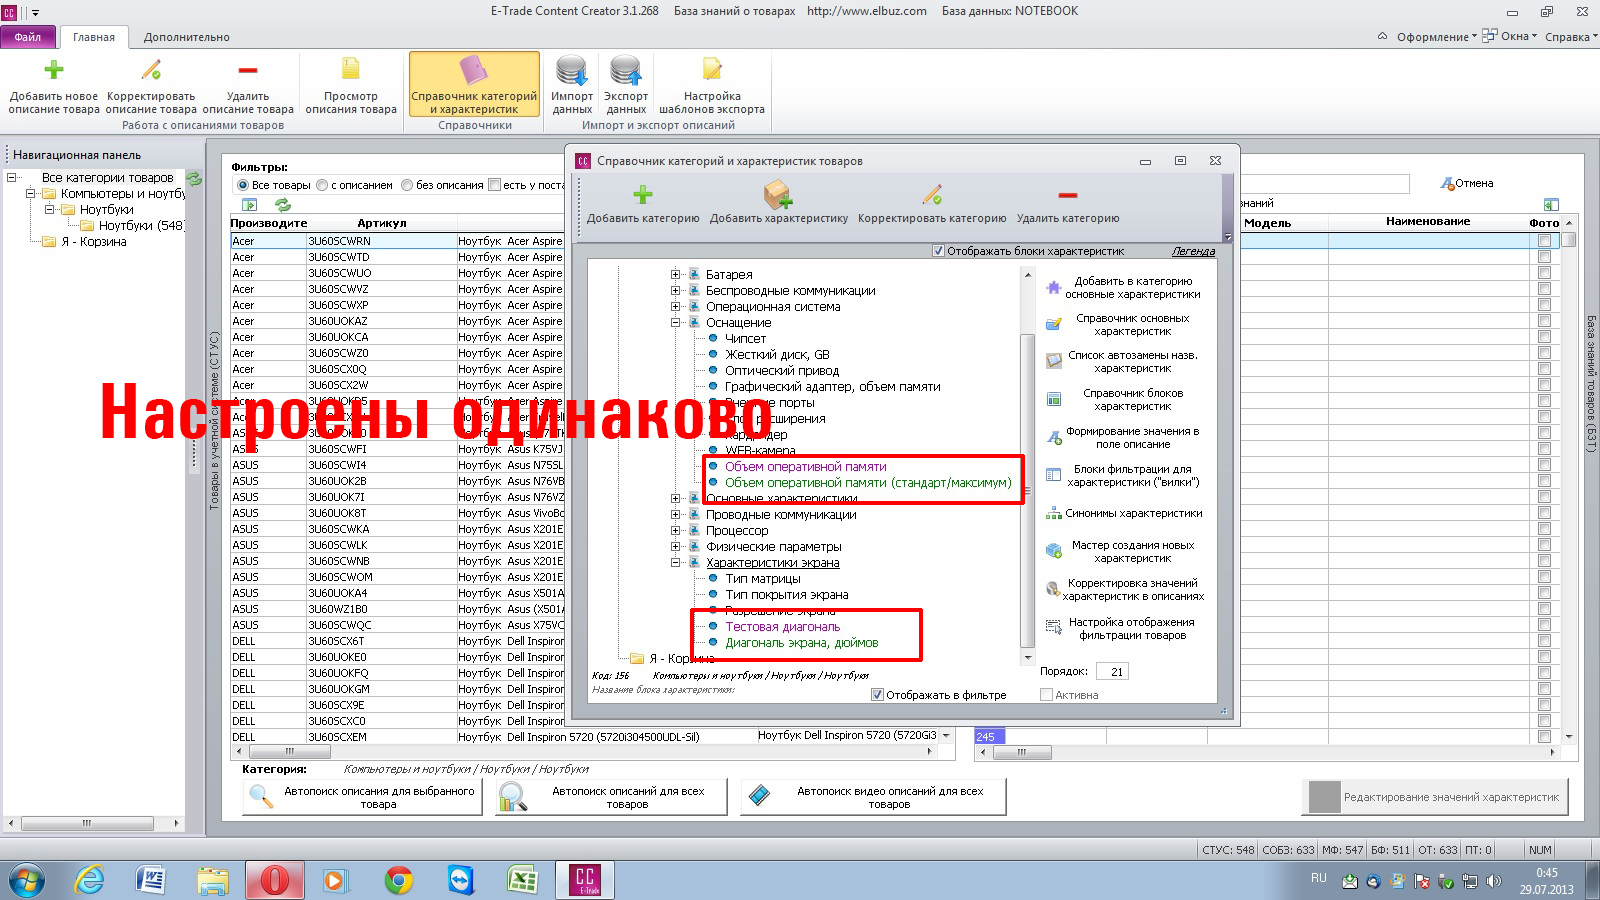Screen dimensions: 1600x900
Task: Open Формирование значения в поле описание
Action: 1123,438
